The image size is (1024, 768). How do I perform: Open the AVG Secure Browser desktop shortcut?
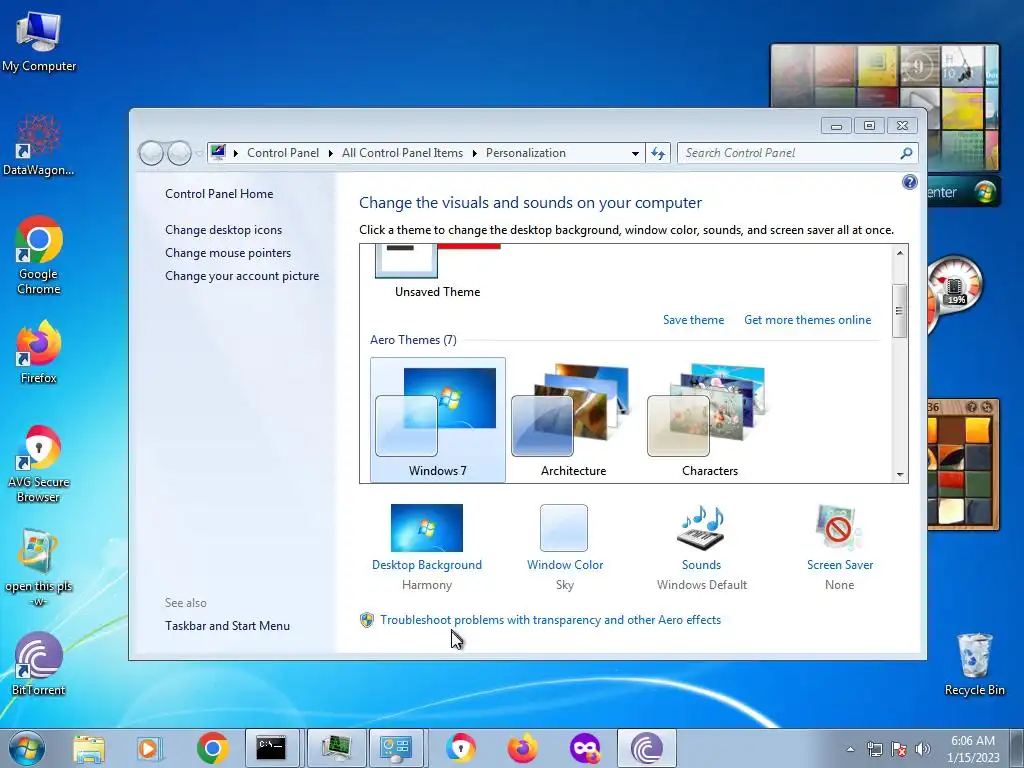[39, 464]
